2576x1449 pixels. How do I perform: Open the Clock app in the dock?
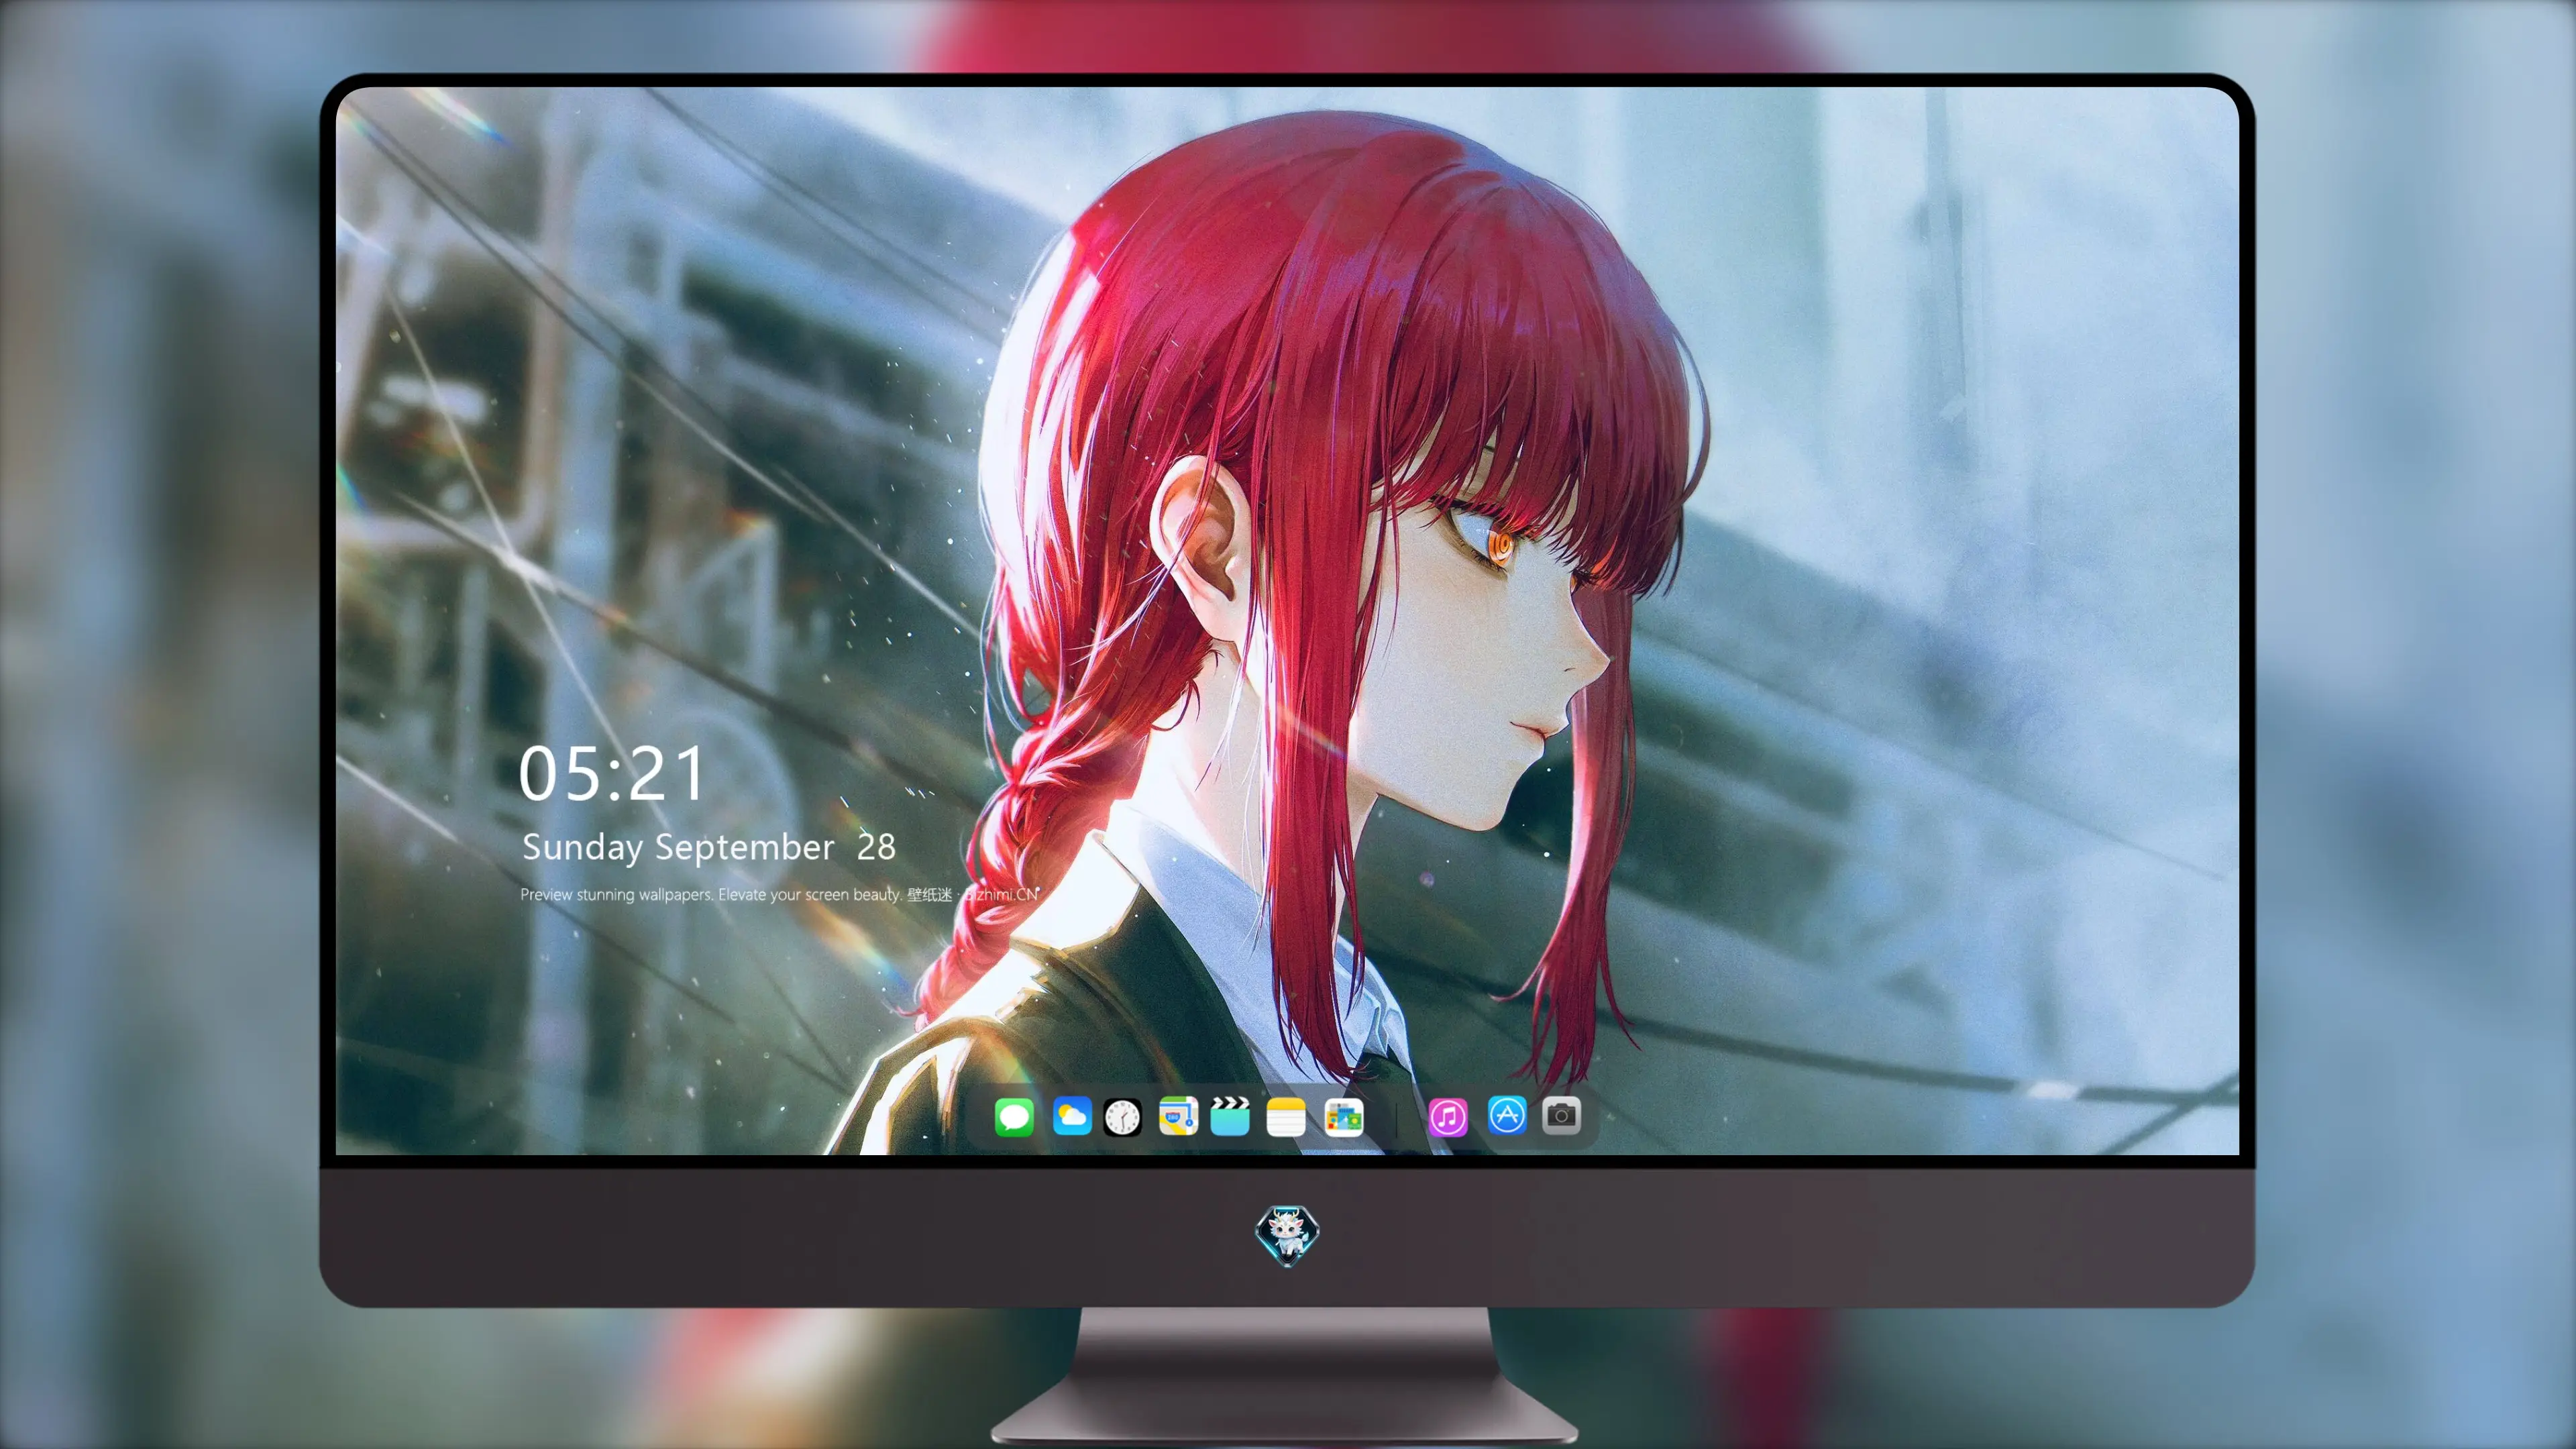[x=1122, y=1117]
